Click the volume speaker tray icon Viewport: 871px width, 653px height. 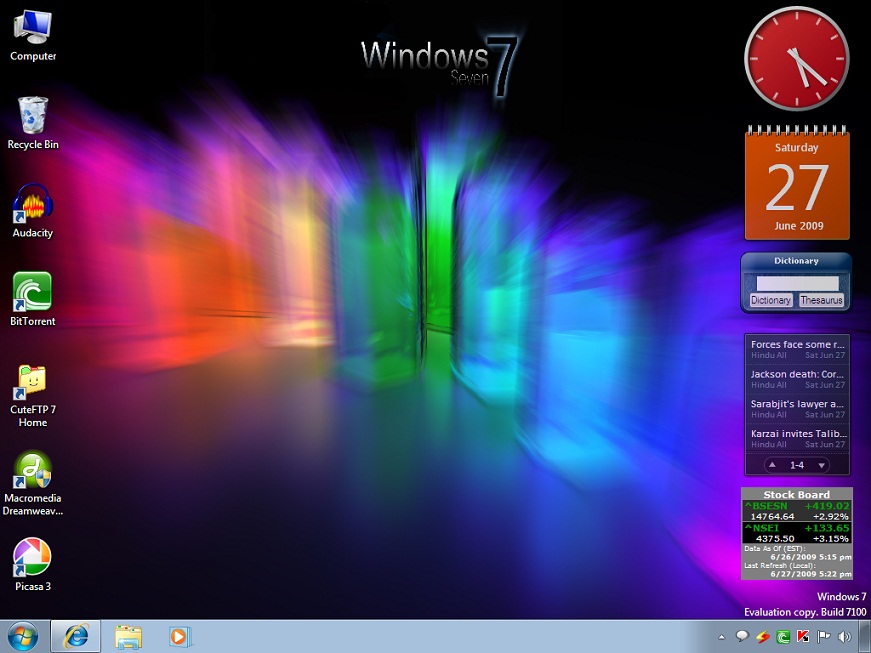[x=845, y=636]
